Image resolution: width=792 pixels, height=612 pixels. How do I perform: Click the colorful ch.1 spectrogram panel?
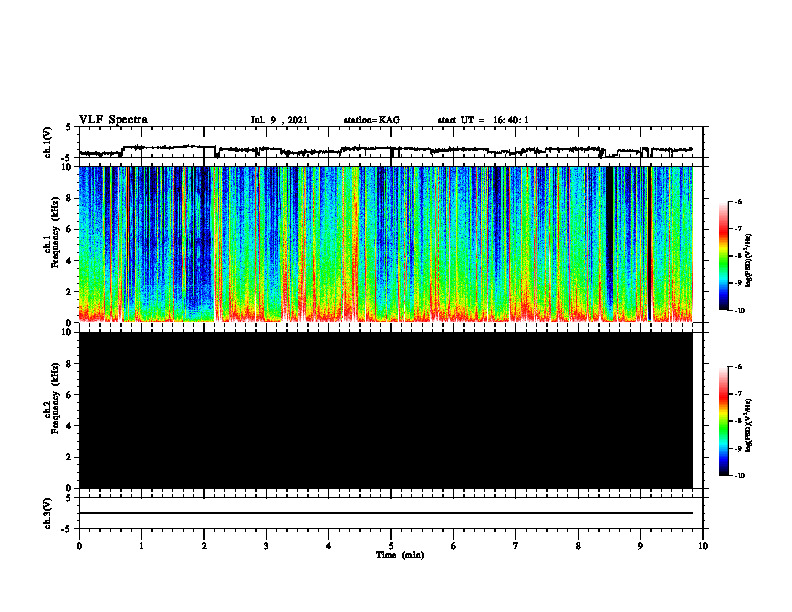coord(386,244)
